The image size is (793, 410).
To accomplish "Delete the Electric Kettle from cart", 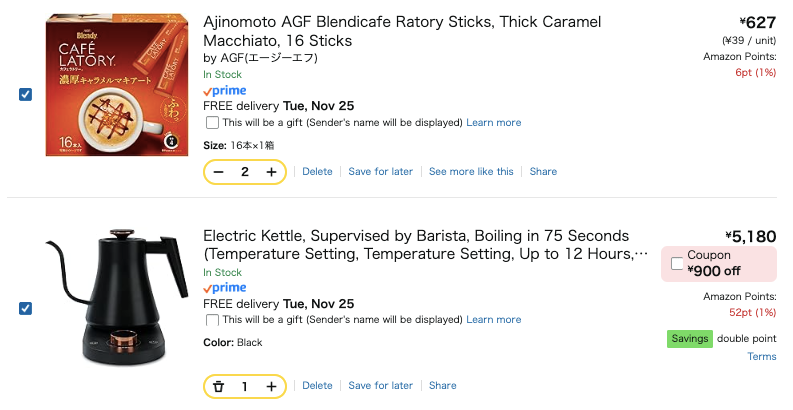I will [317, 386].
